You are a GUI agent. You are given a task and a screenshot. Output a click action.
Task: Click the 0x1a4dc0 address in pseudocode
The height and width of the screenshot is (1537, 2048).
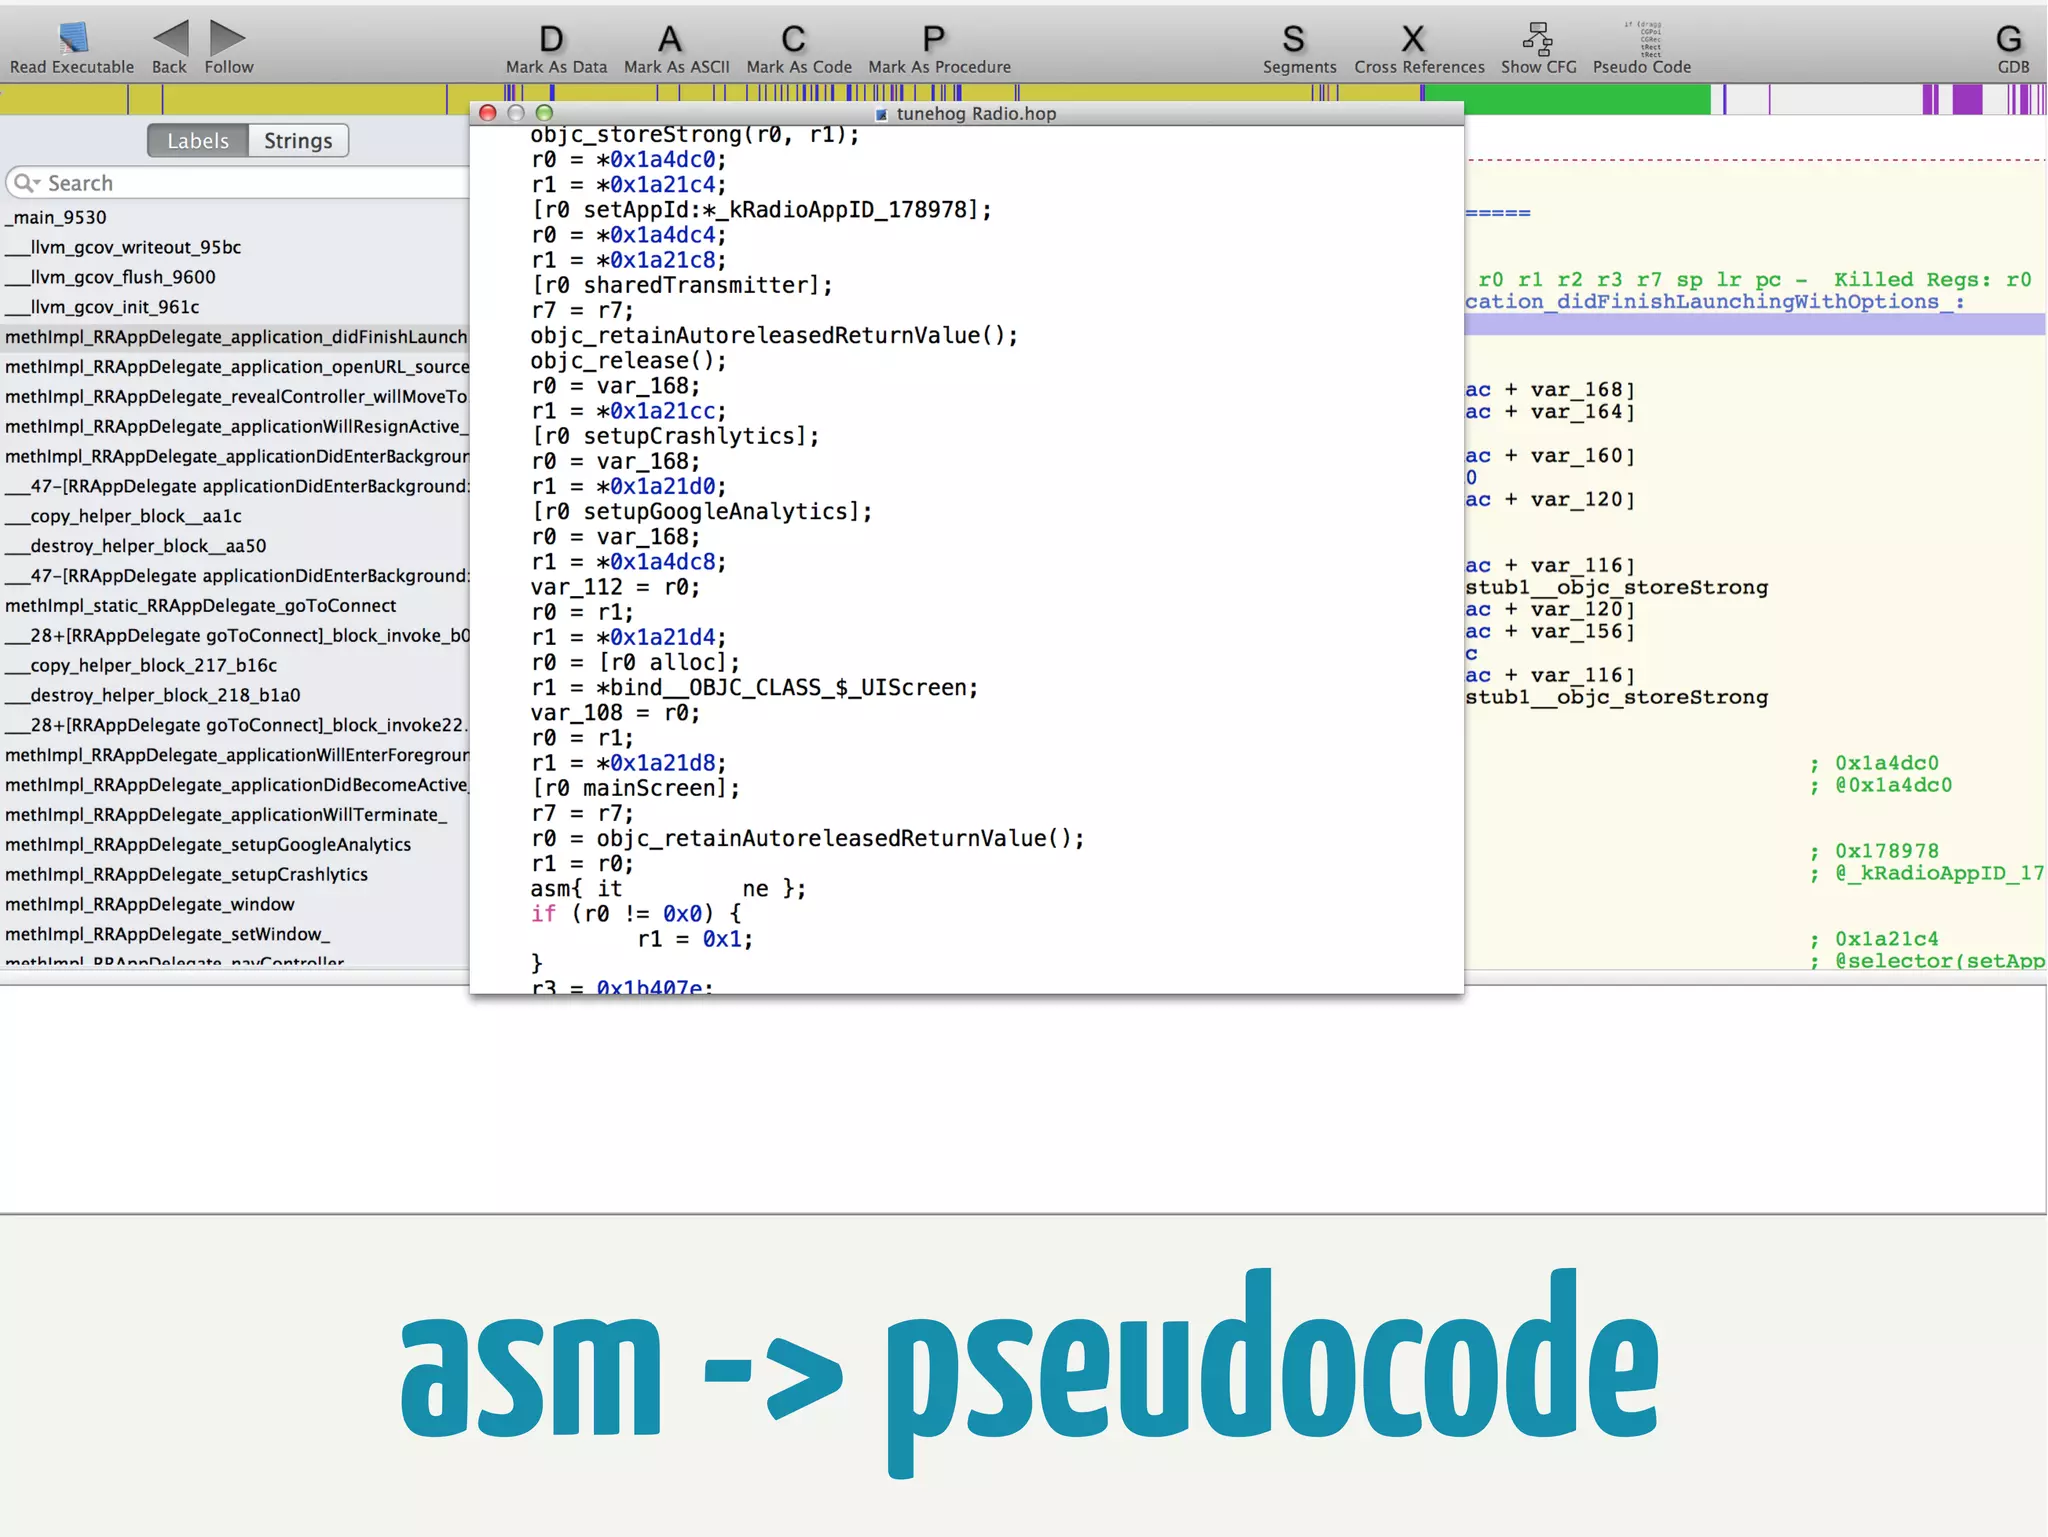click(663, 160)
